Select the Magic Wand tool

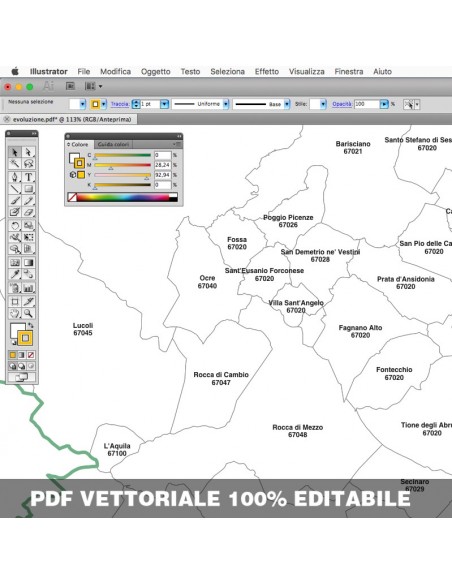[x=15, y=164]
